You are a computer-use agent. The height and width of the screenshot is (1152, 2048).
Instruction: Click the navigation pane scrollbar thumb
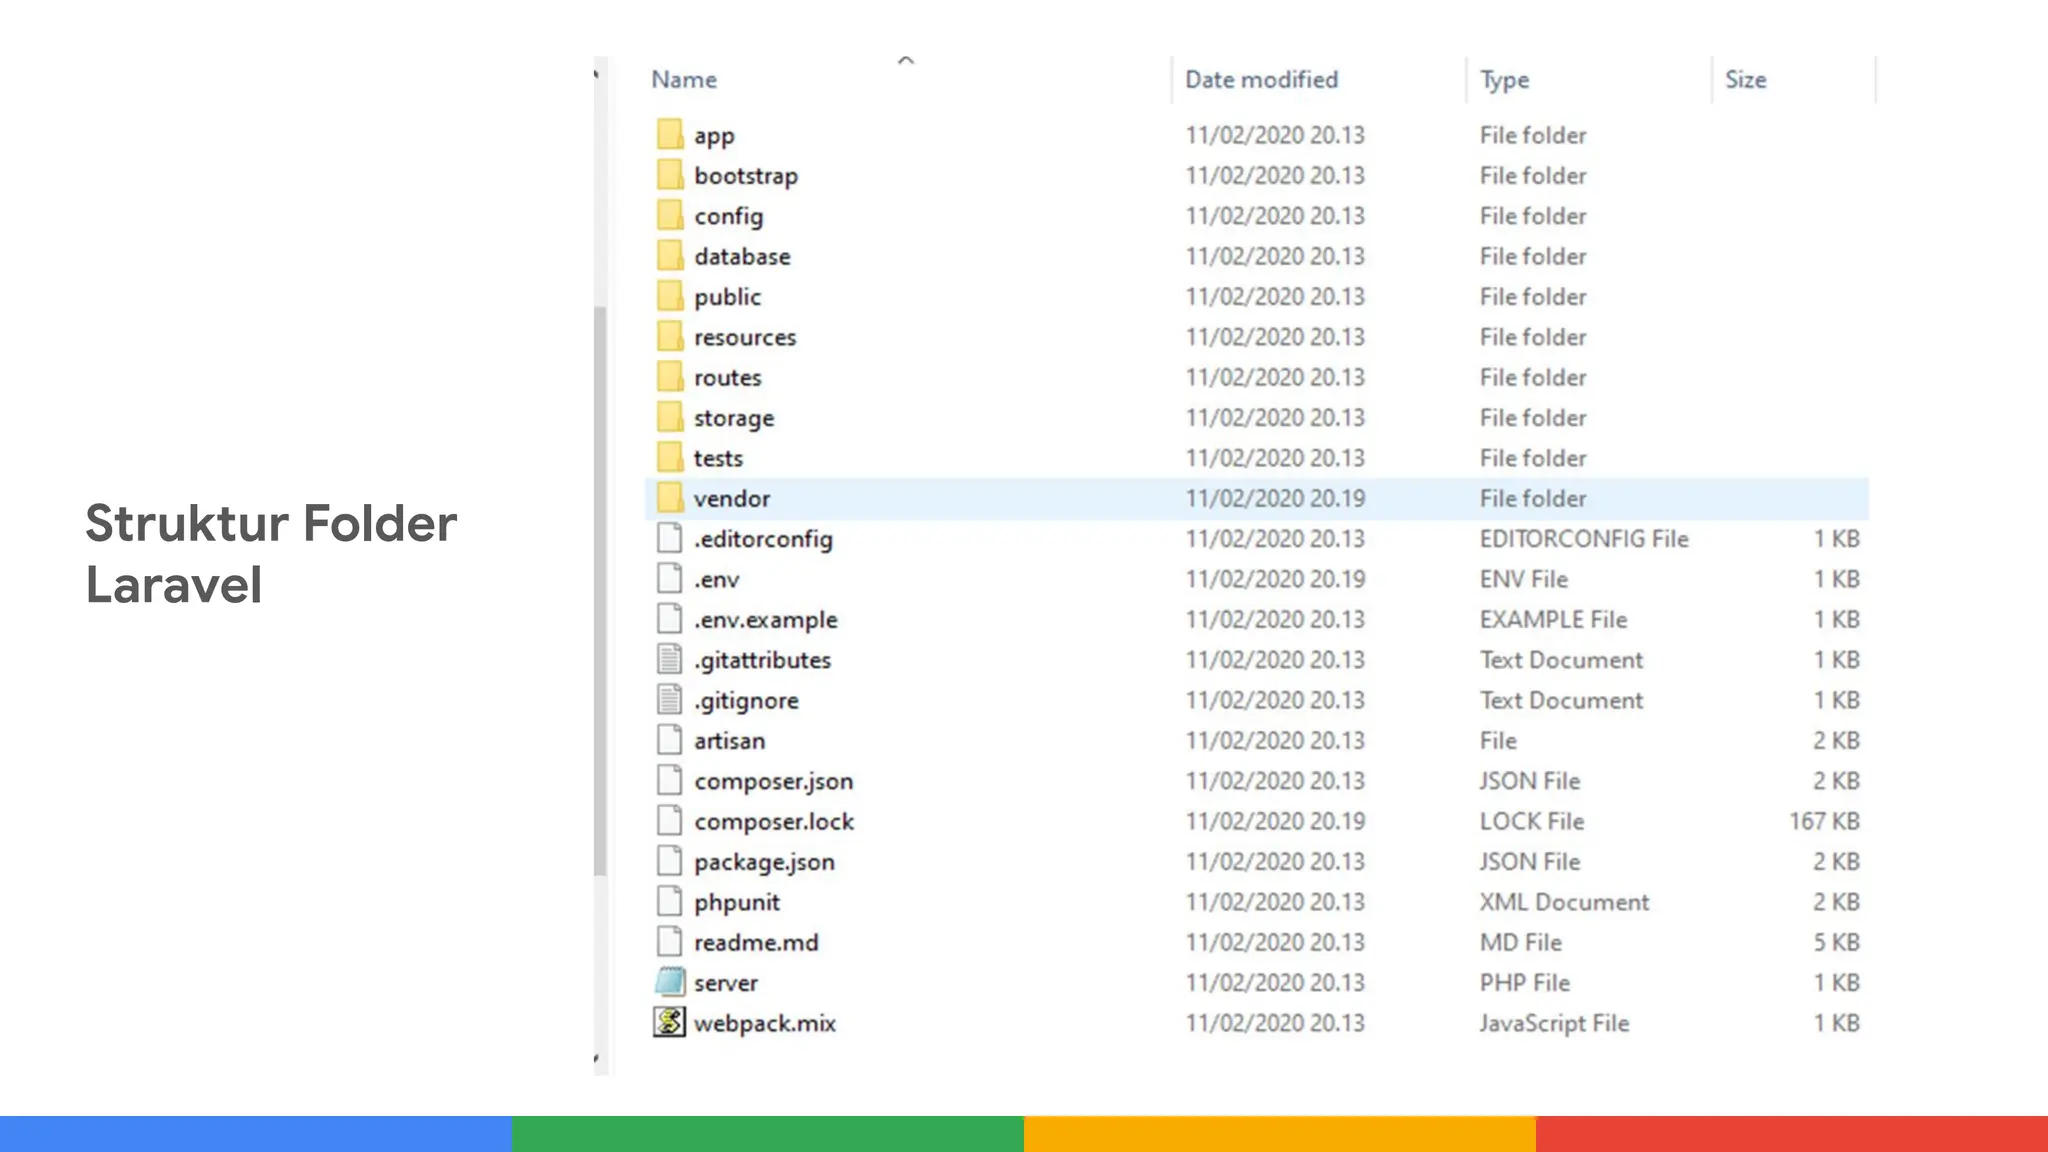click(600, 590)
